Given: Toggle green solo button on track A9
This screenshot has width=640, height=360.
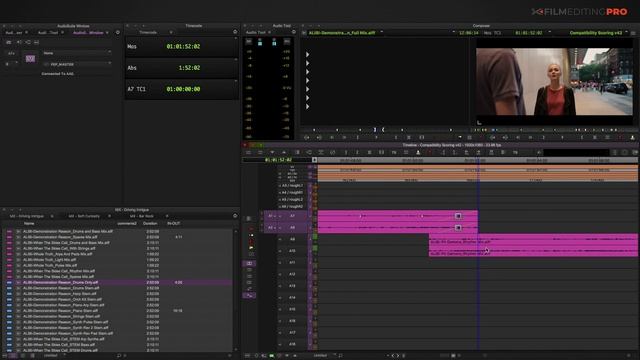Looking at the screenshot, I should [315, 237].
